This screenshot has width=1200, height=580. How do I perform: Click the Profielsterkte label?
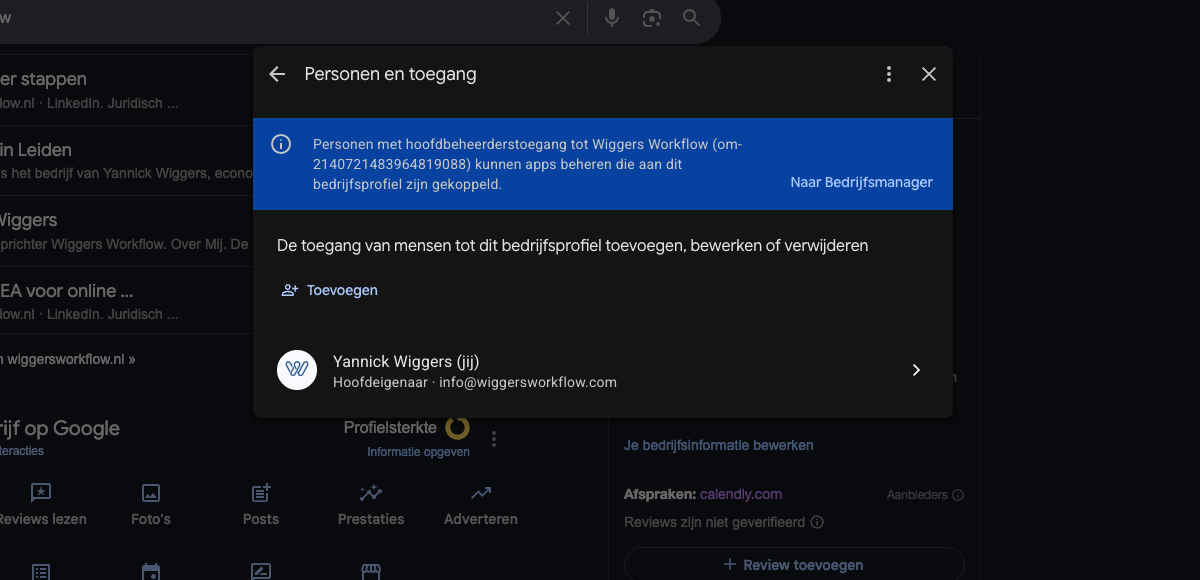[390, 427]
